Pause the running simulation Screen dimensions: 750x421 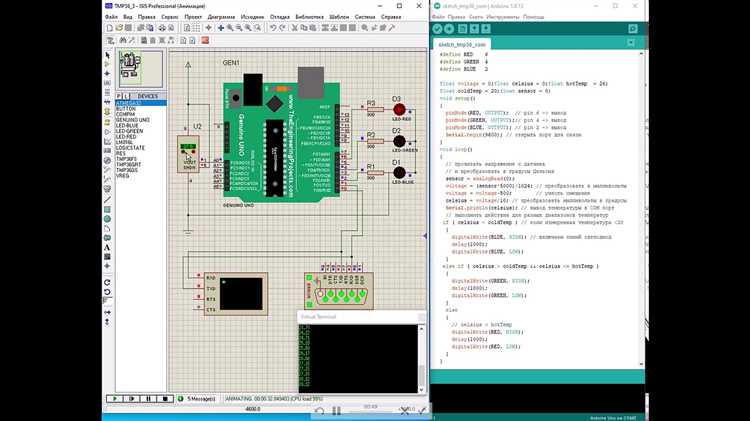click(148, 399)
